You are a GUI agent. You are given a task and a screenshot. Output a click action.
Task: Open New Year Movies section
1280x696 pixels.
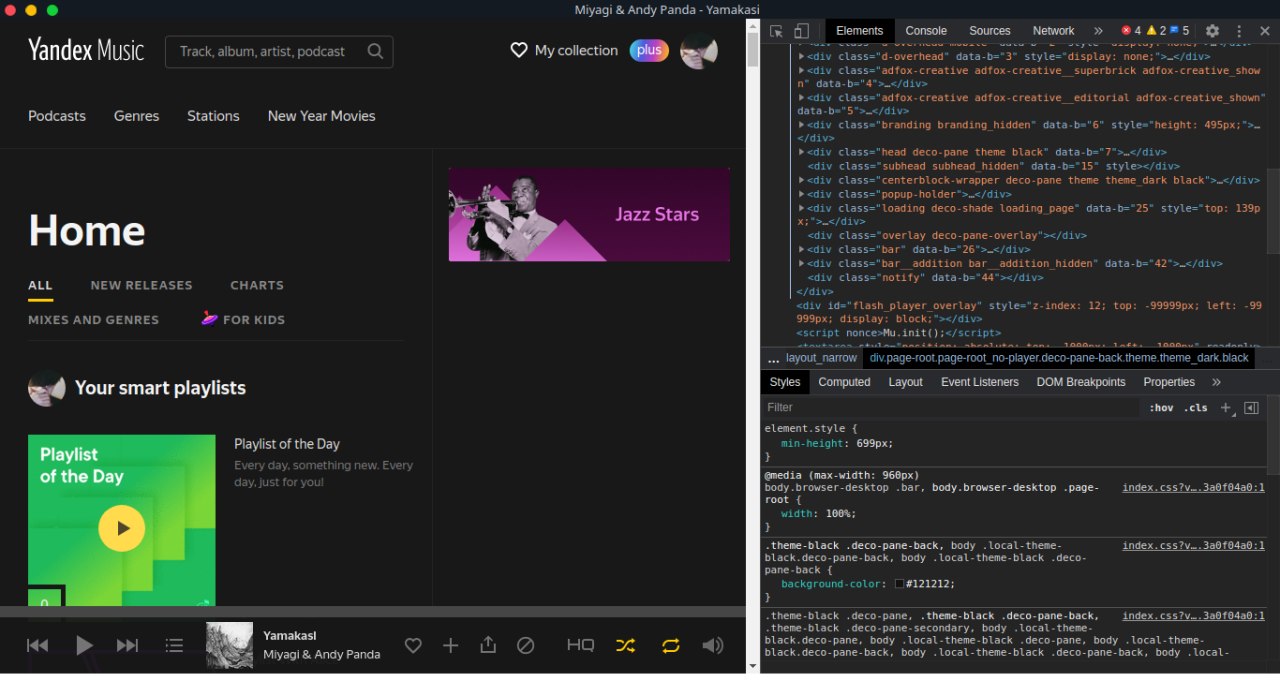321,116
